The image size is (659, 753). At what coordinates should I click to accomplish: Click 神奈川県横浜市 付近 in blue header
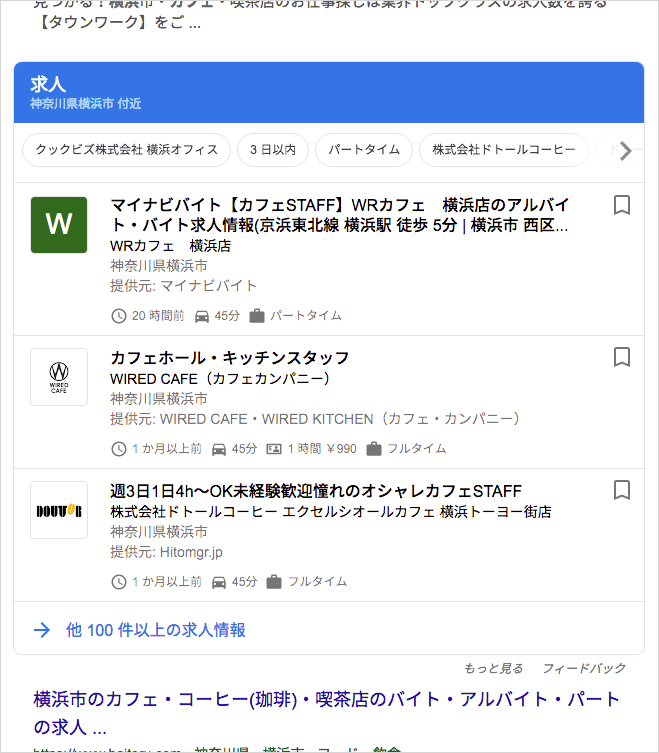tap(85, 104)
